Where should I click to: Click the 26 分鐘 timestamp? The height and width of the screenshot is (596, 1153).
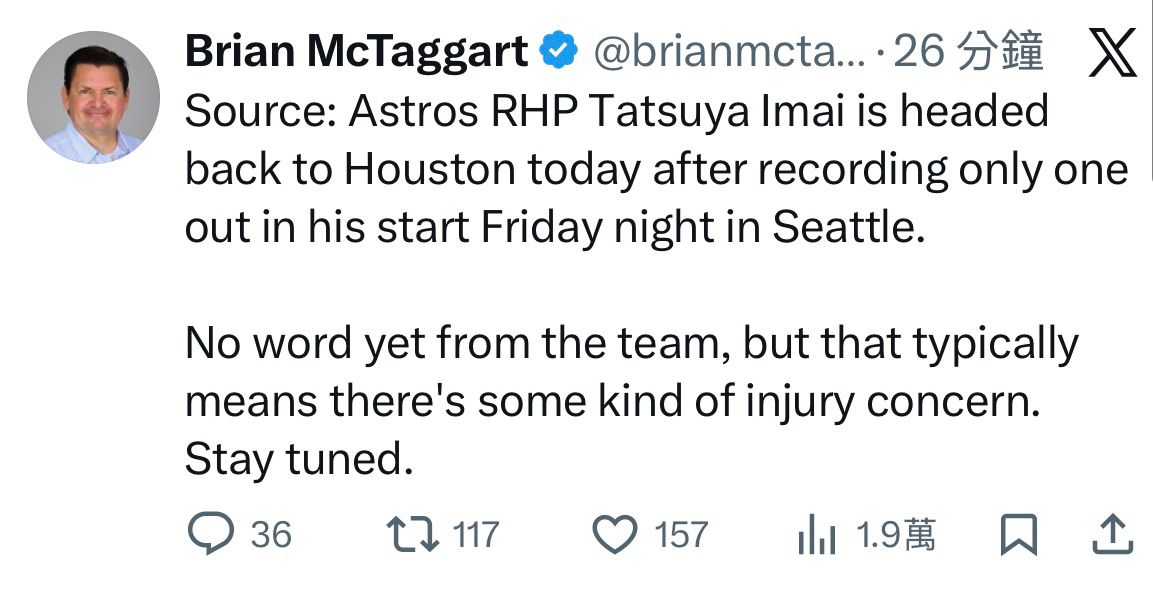(967, 52)
